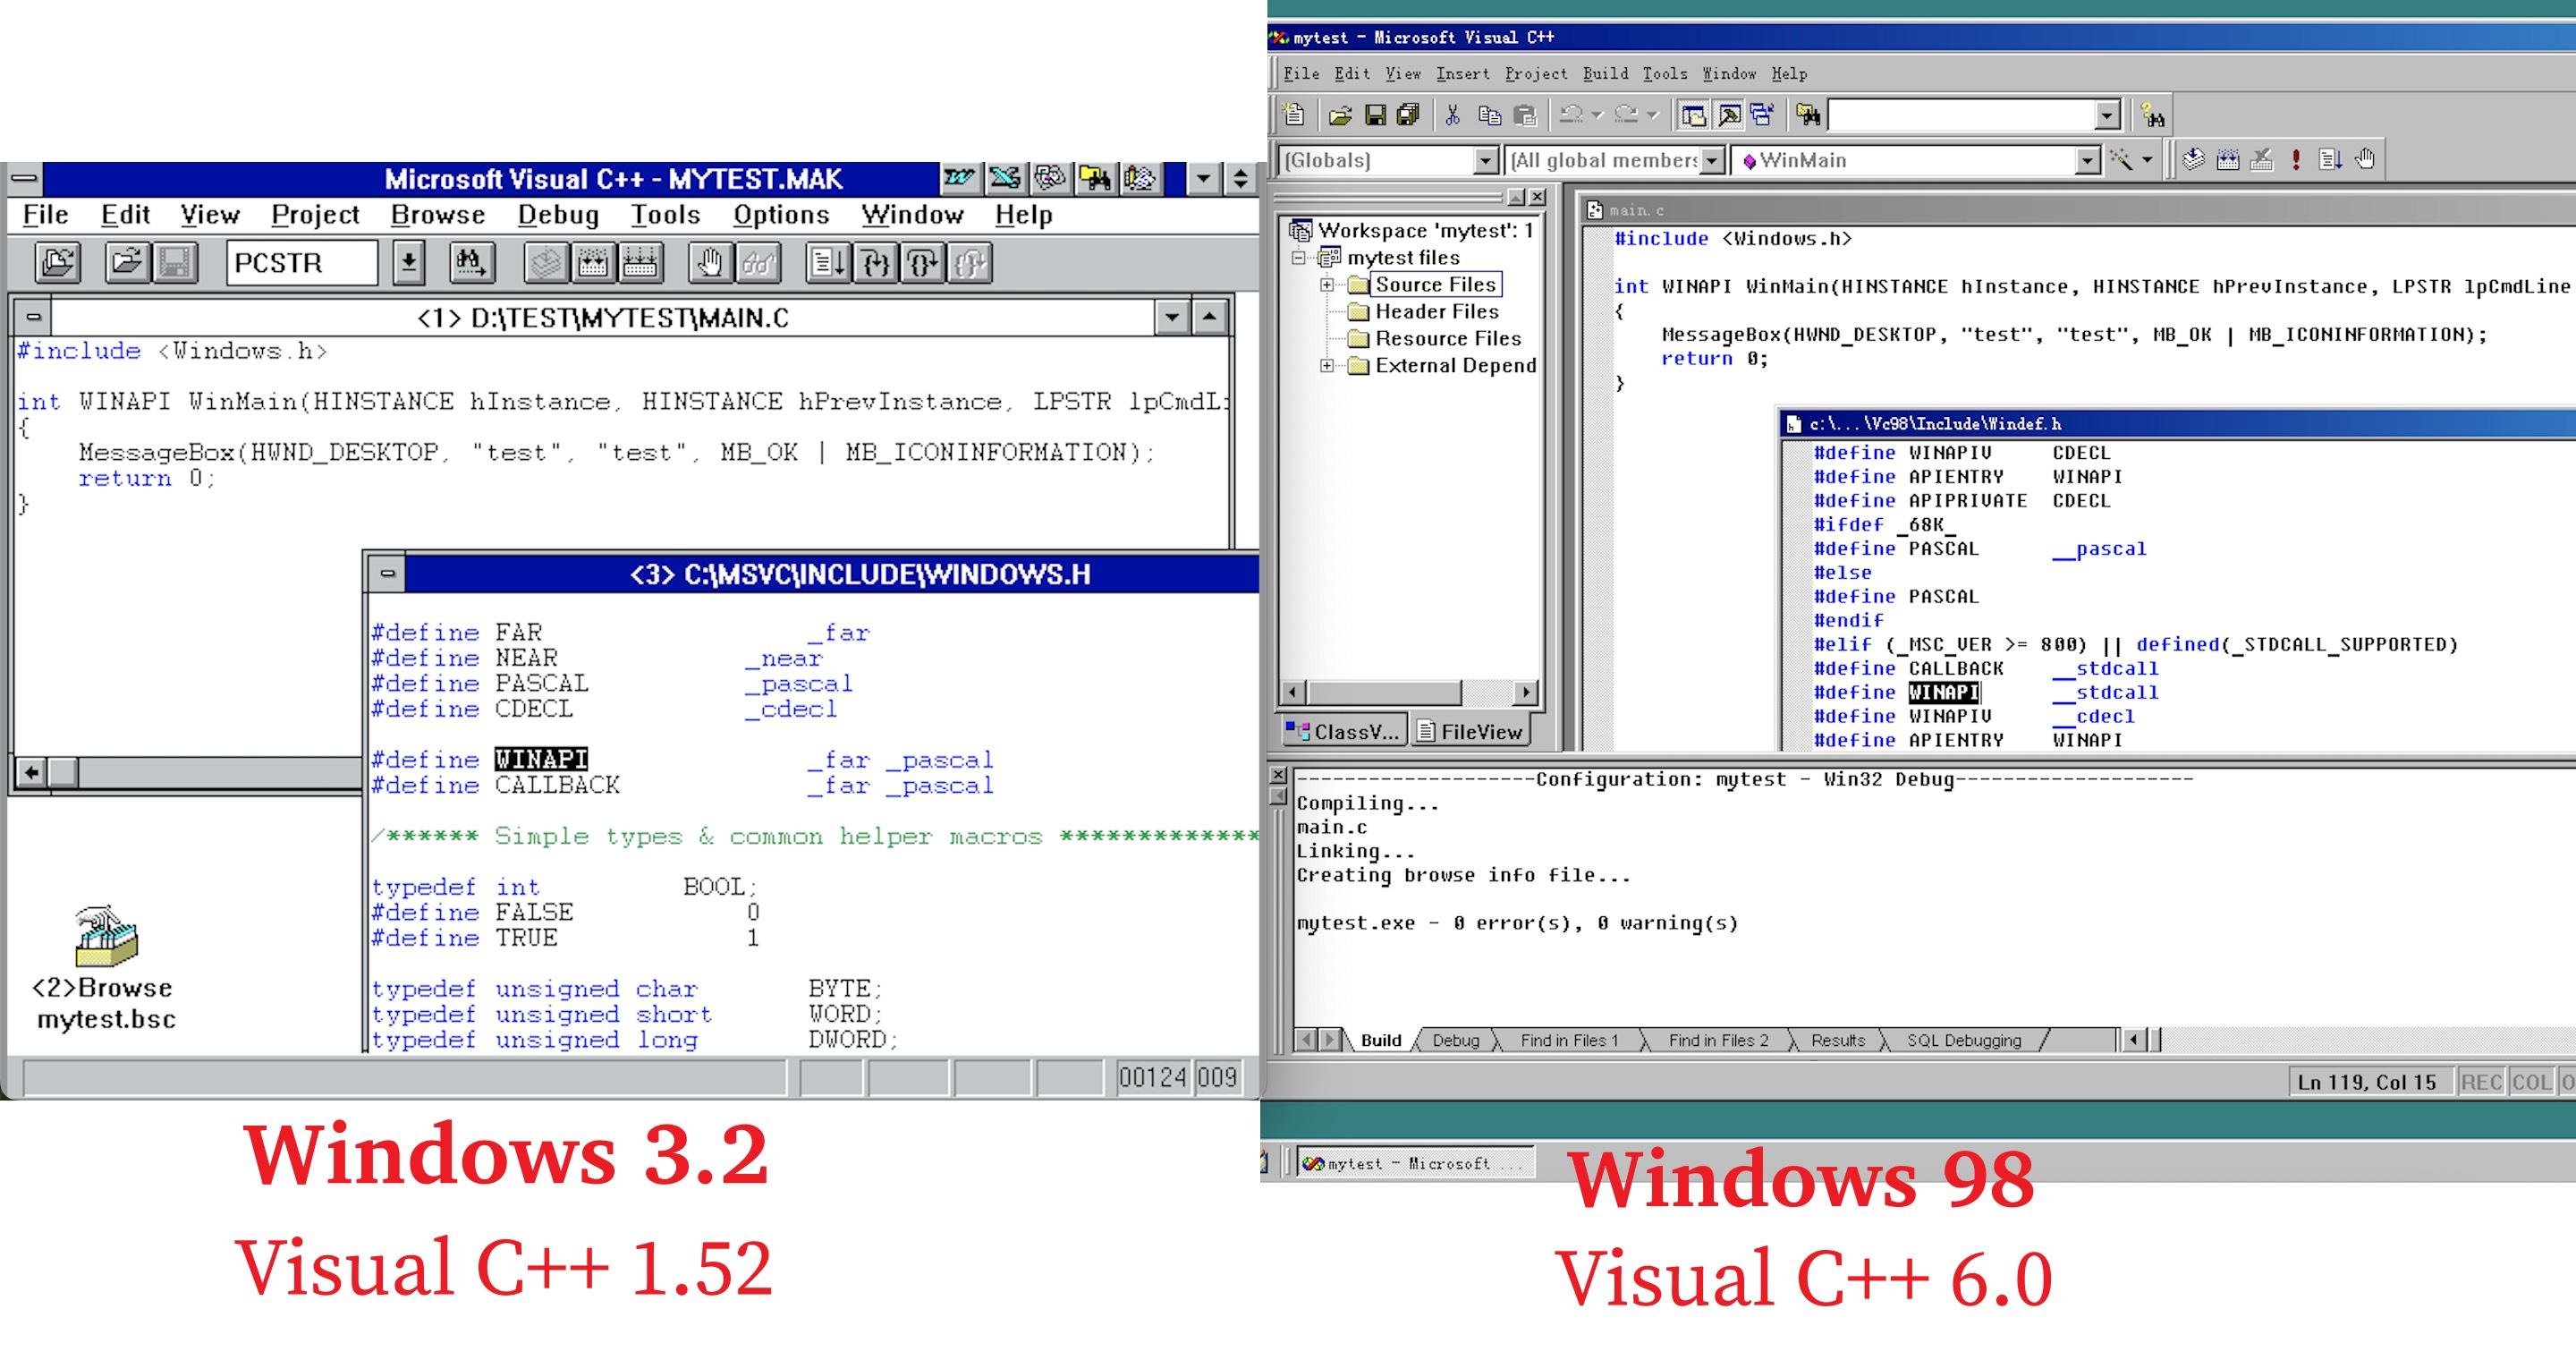This screenshot has width=2576, height=1360.
Task: Click the PCSTR find text field
Action: click(x=300, y=263)
